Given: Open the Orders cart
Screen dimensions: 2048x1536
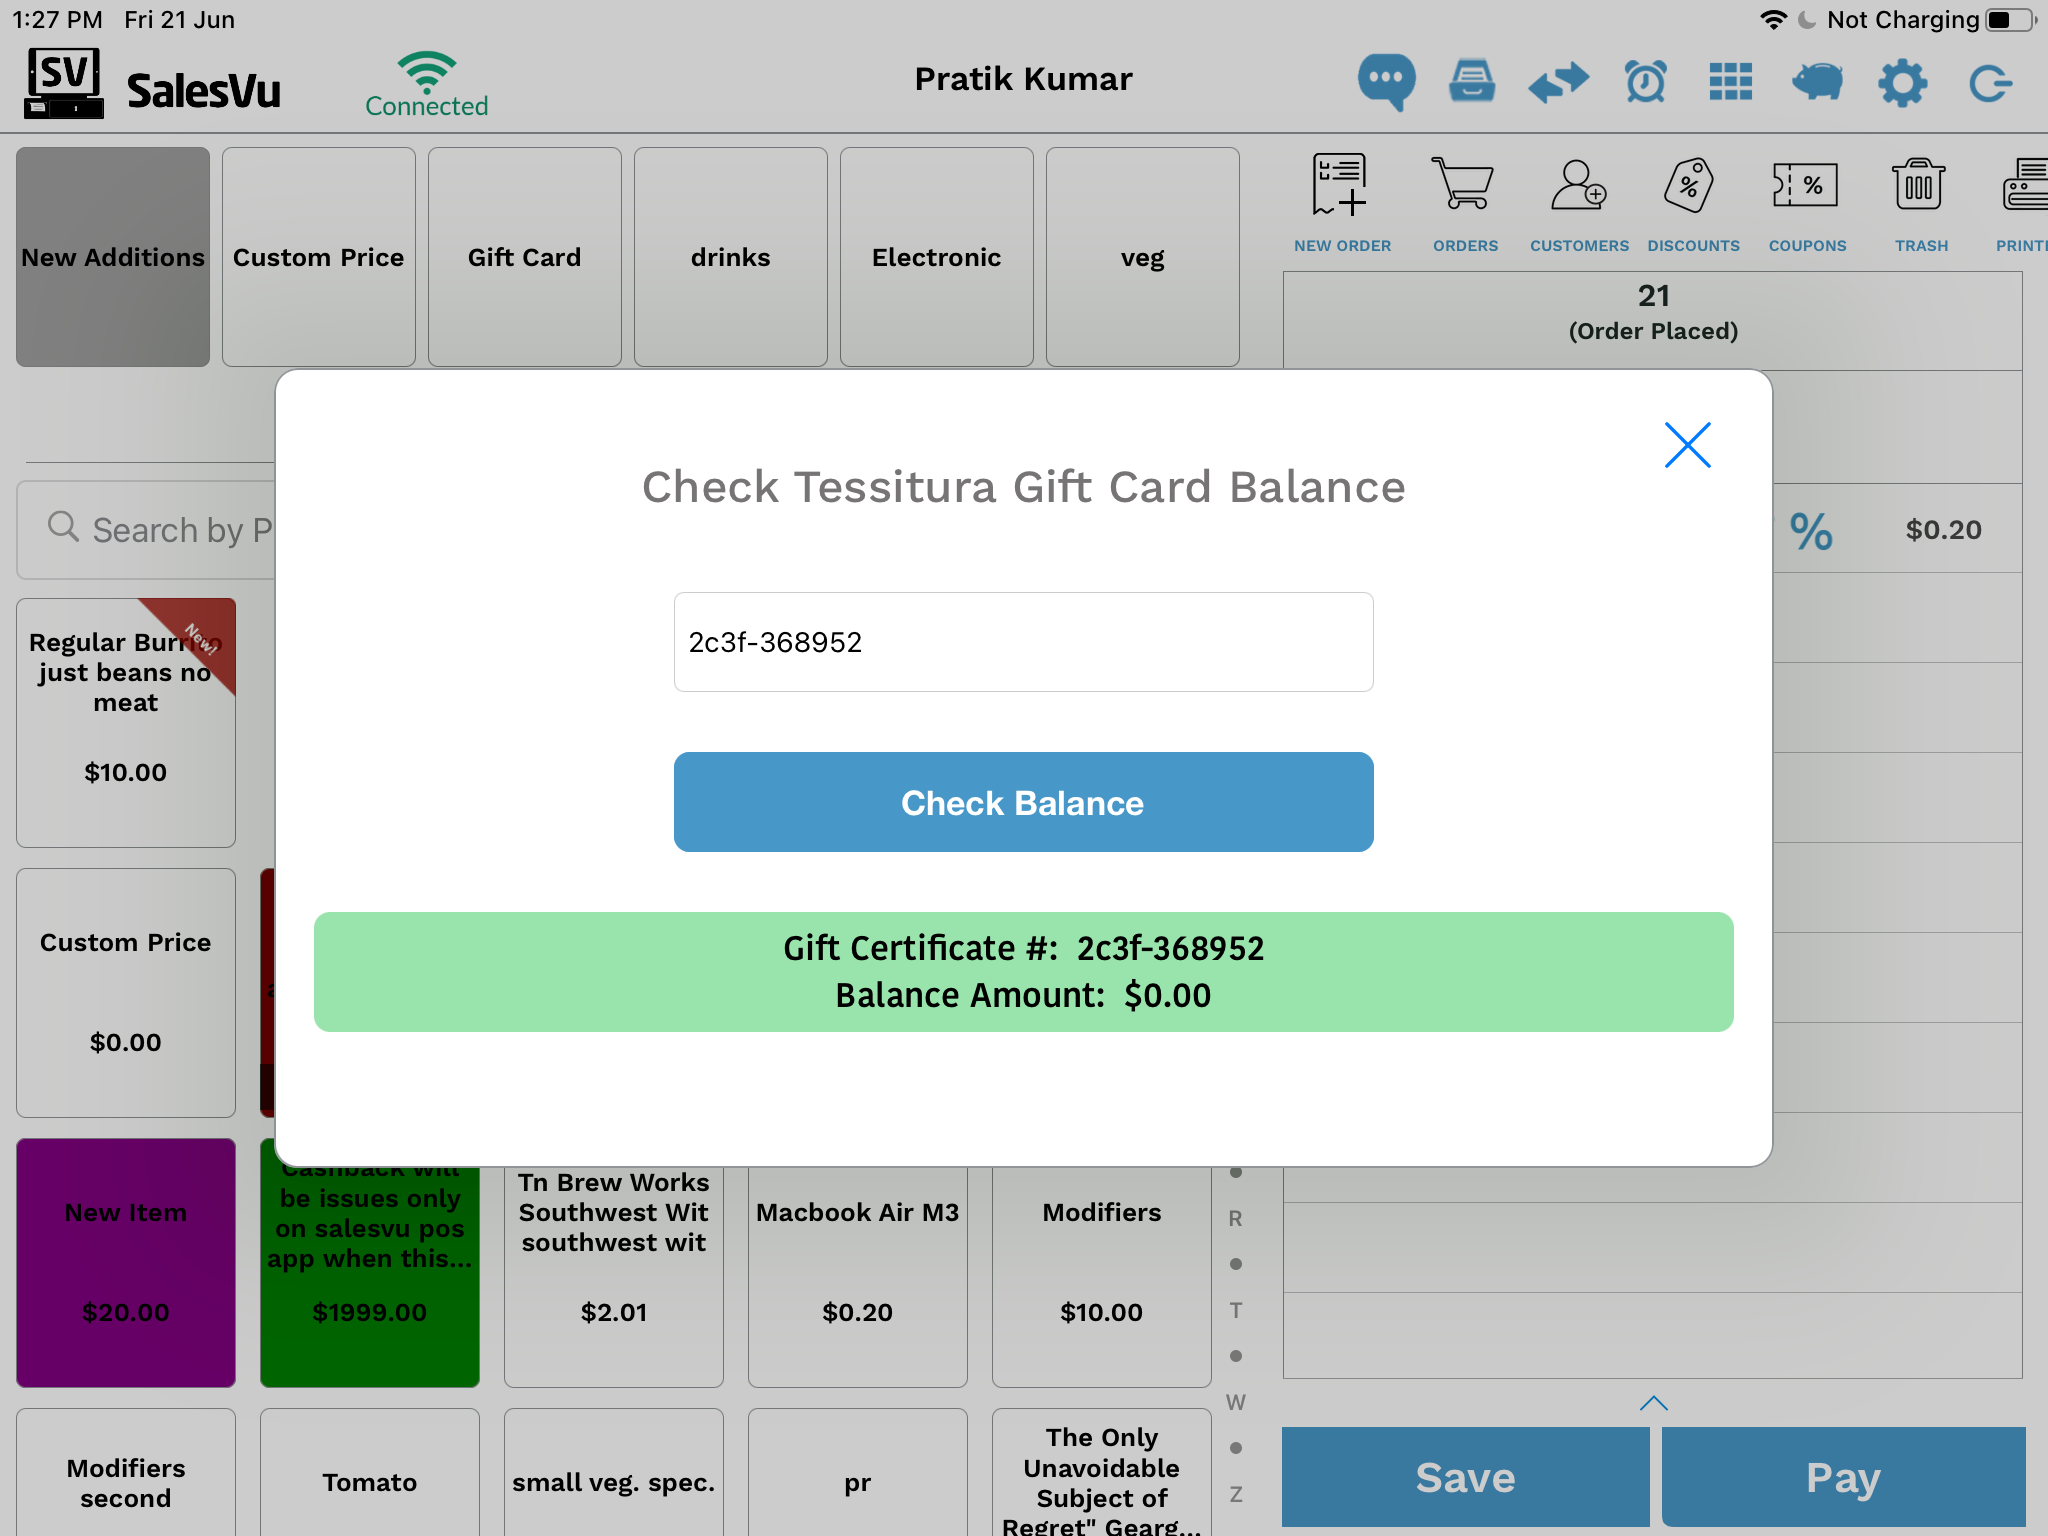Looking at the screenshot, I should click(1465, 204).
